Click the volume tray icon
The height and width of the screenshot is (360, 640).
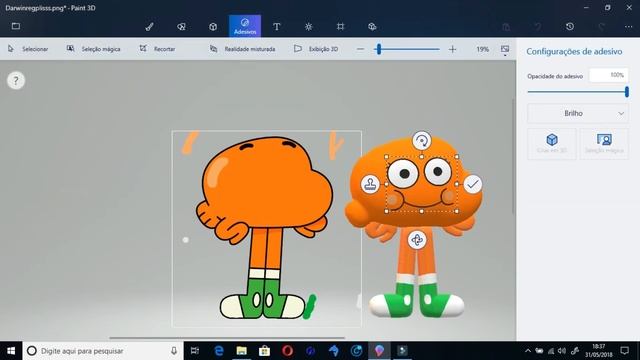(562, 351)
